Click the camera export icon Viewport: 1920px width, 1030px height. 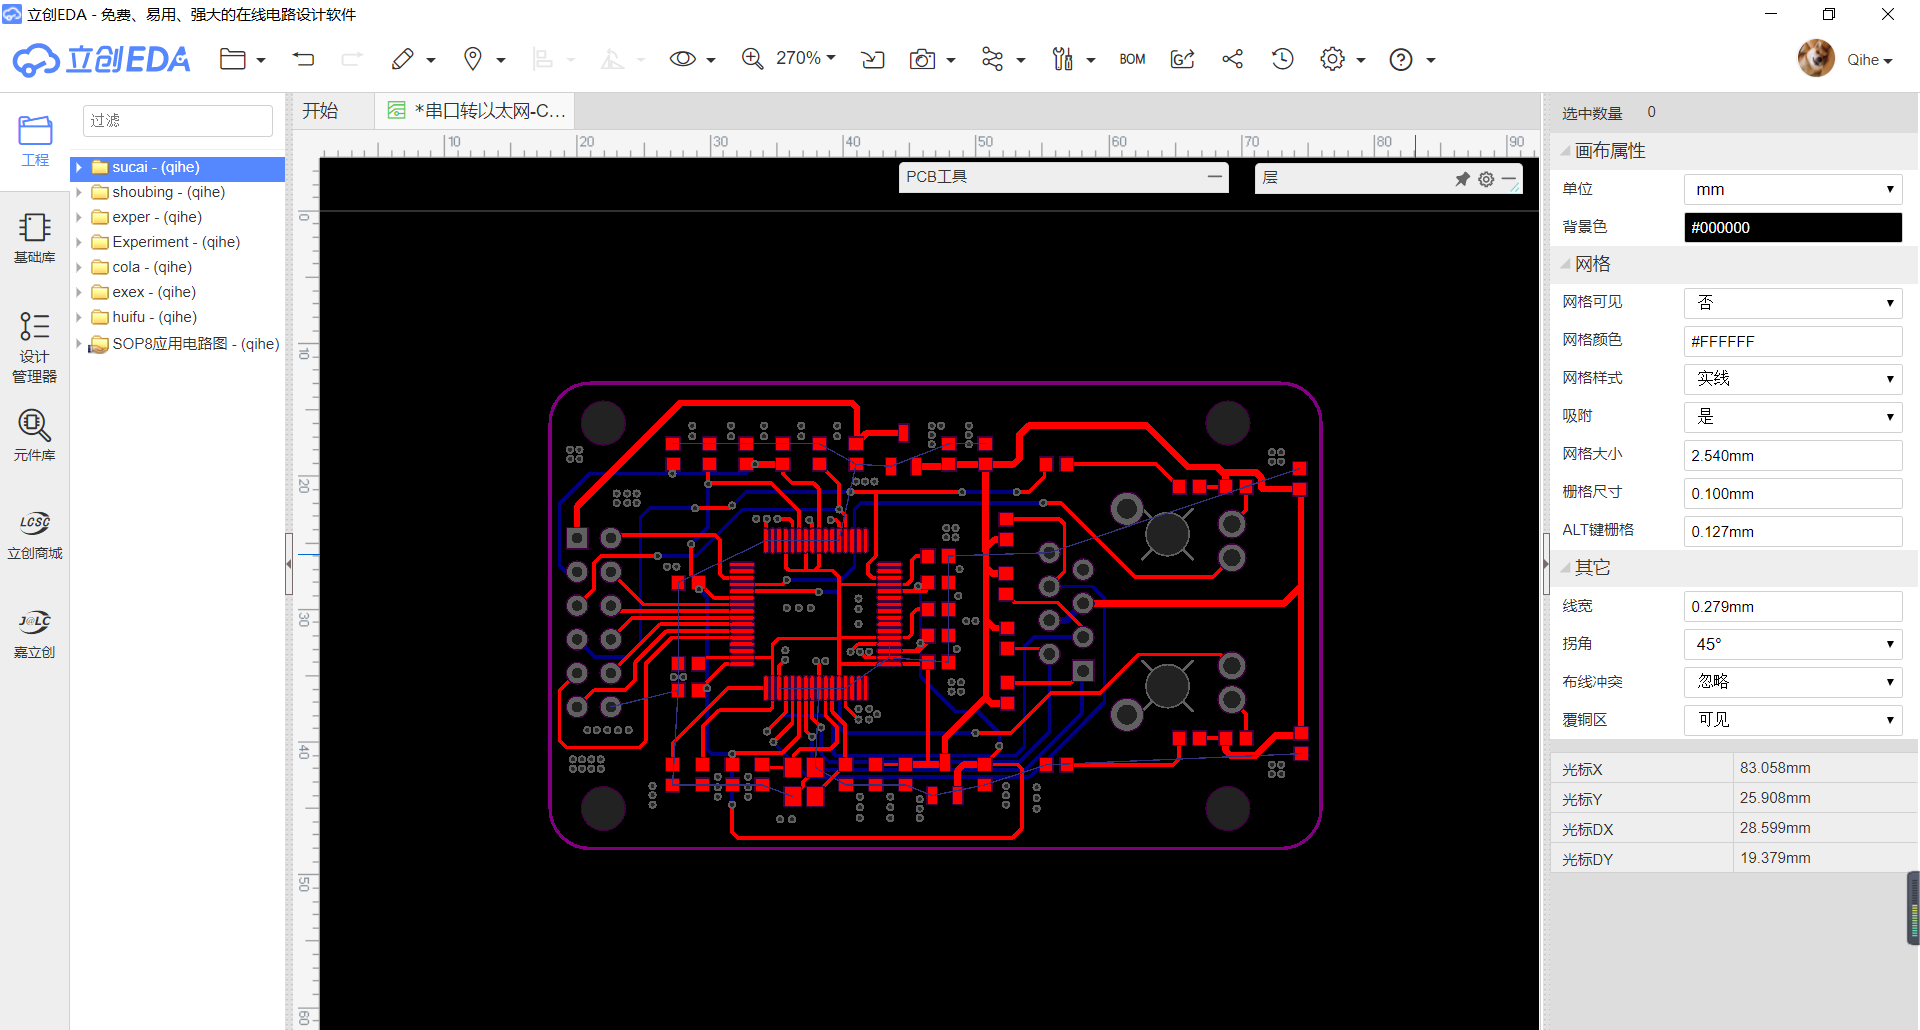922,60
